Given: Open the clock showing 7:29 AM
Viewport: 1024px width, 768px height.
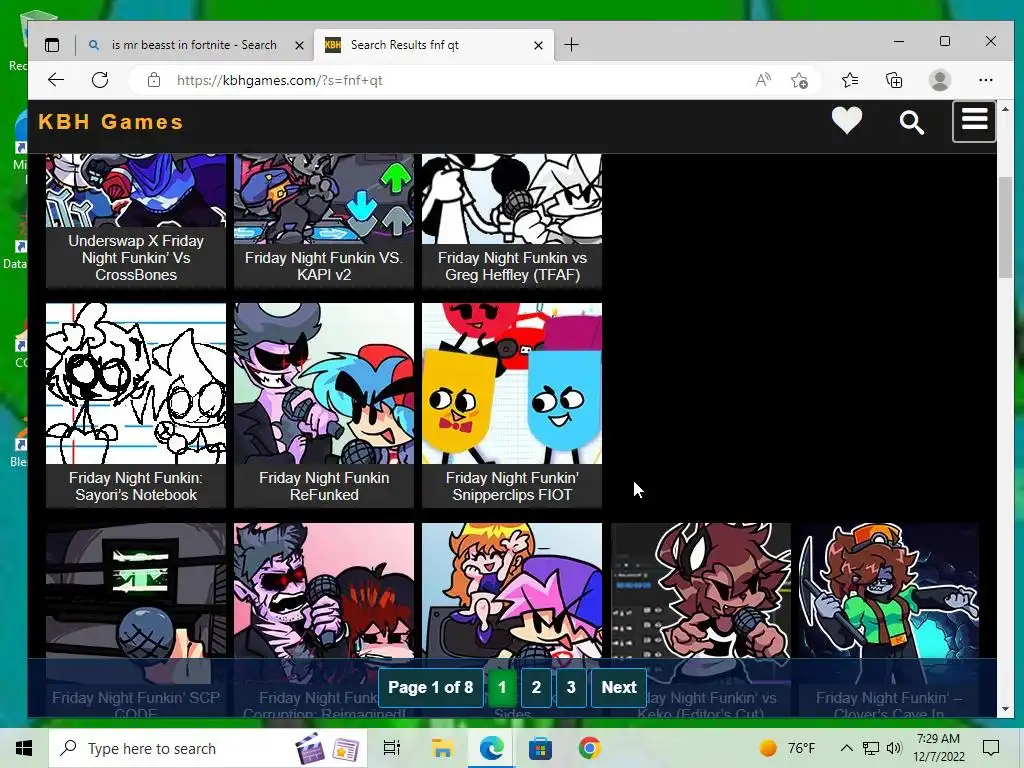Looking at the screenshot, I should 938,748.
